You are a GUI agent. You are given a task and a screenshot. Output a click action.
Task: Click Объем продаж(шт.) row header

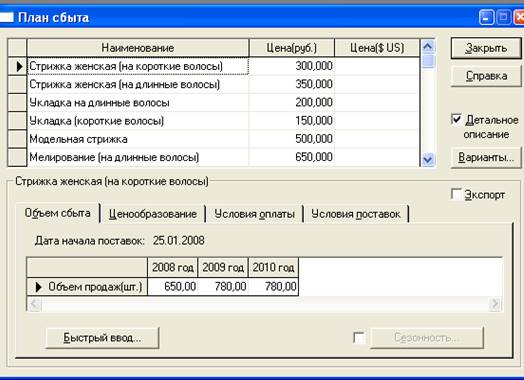coord(87,287)
